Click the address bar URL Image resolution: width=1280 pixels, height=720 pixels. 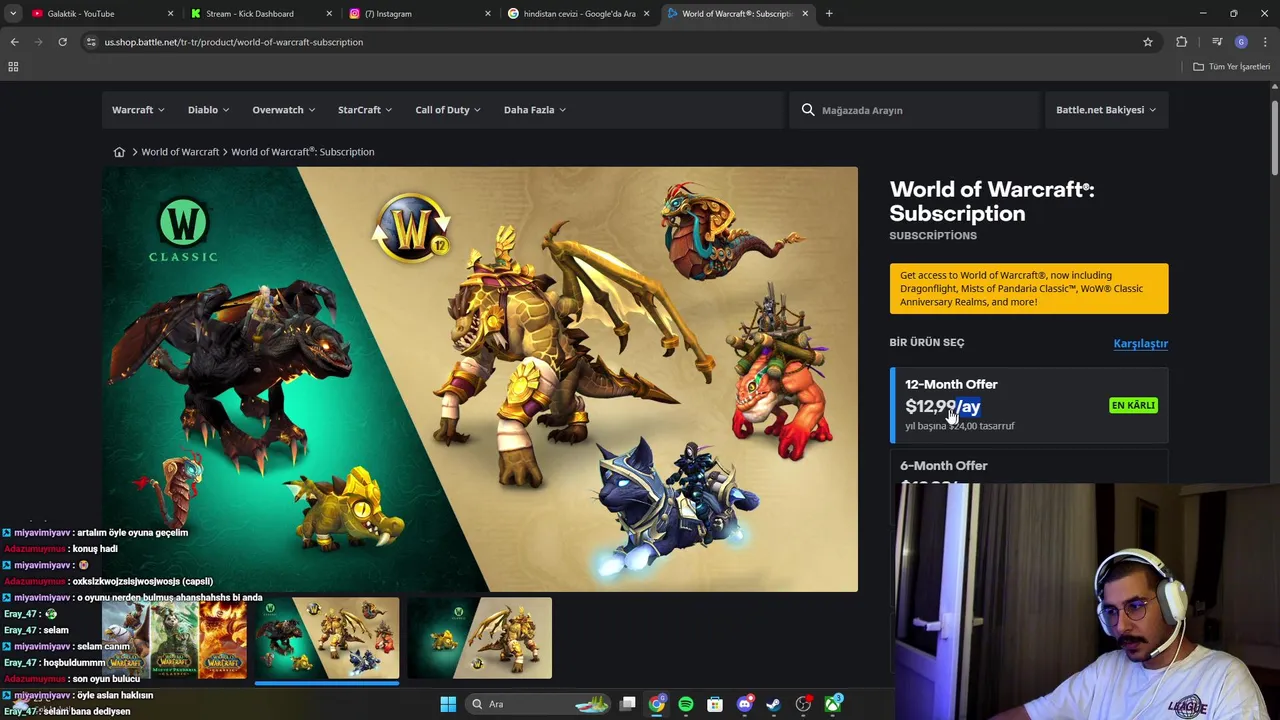click(234, 42)
